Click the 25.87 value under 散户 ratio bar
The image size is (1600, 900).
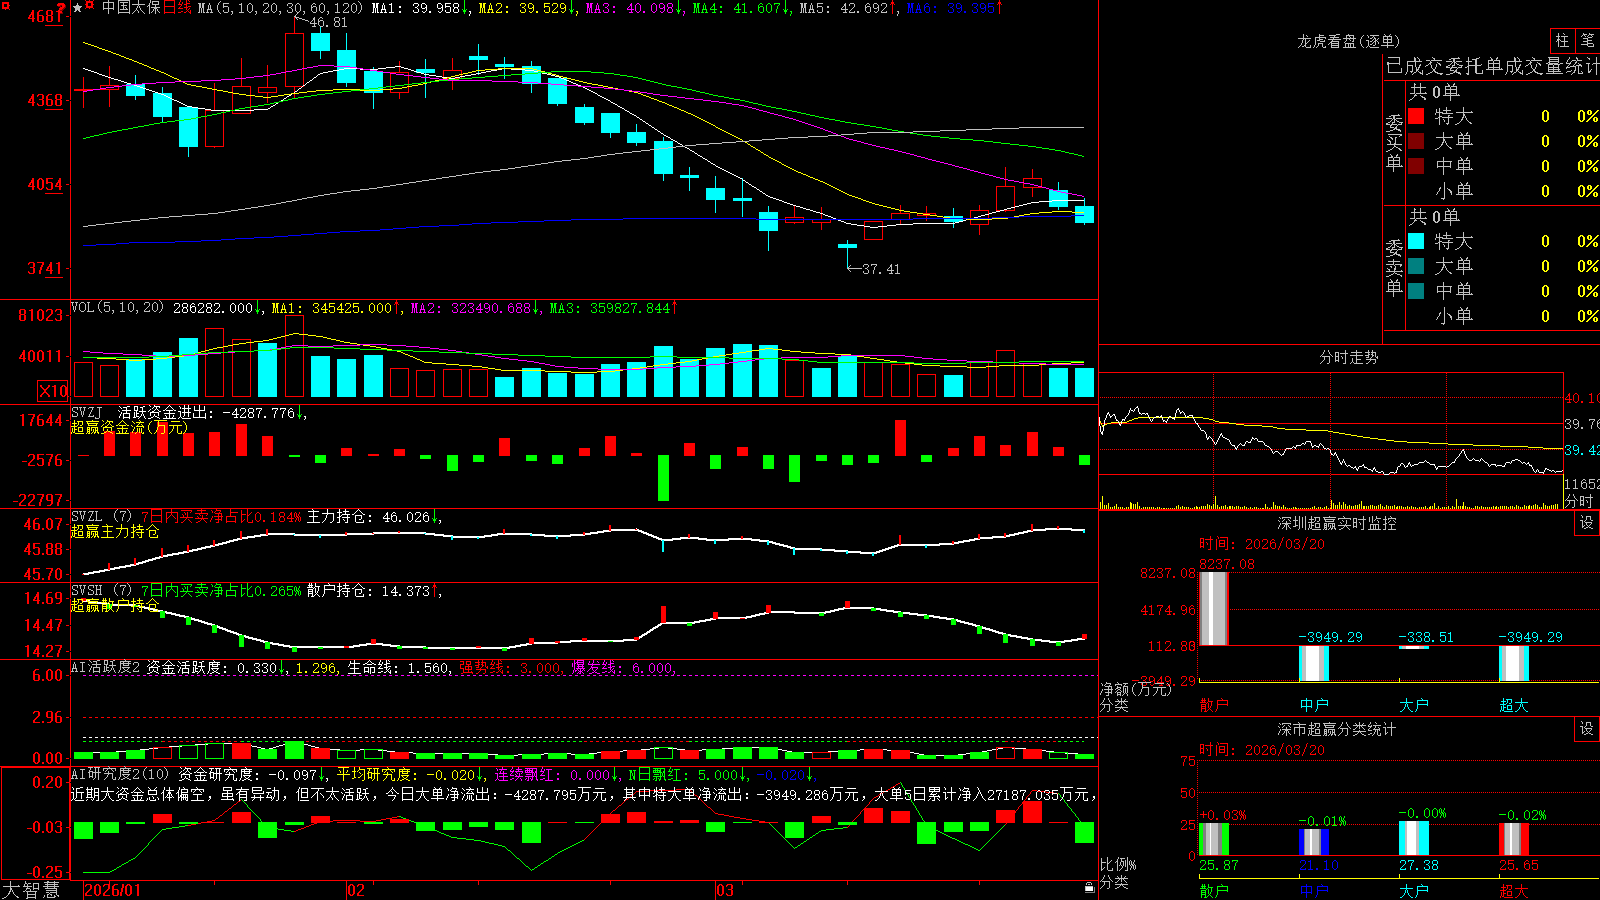[x=1218, y=865]
